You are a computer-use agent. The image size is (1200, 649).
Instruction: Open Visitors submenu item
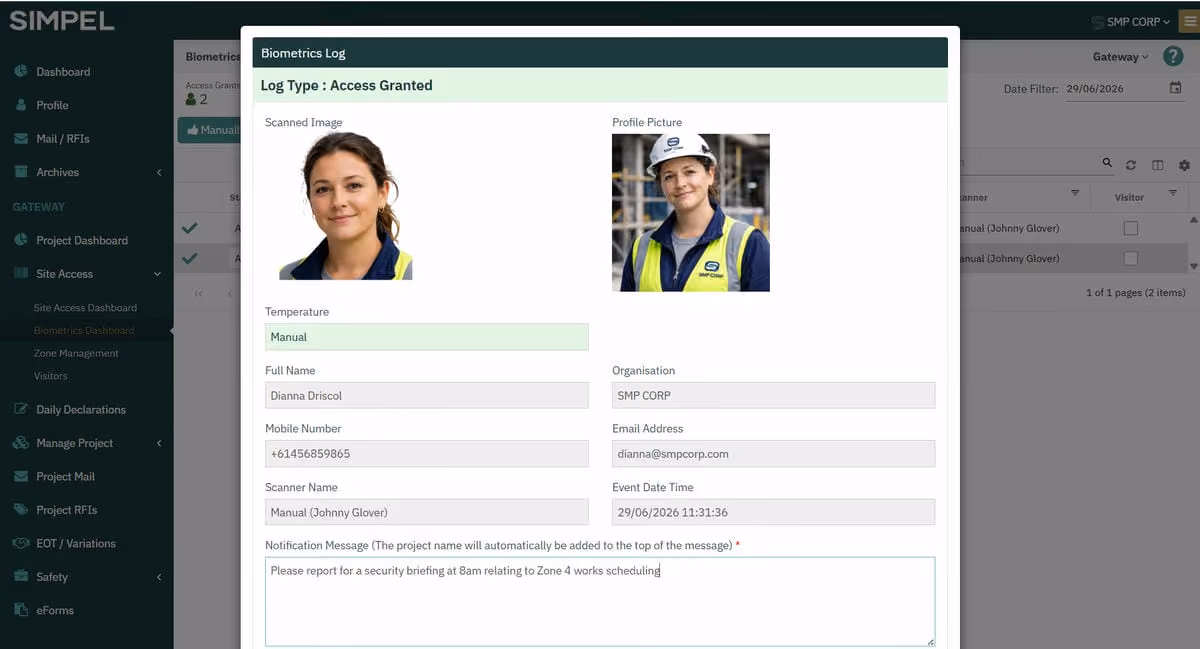click(x=51, y=376)
